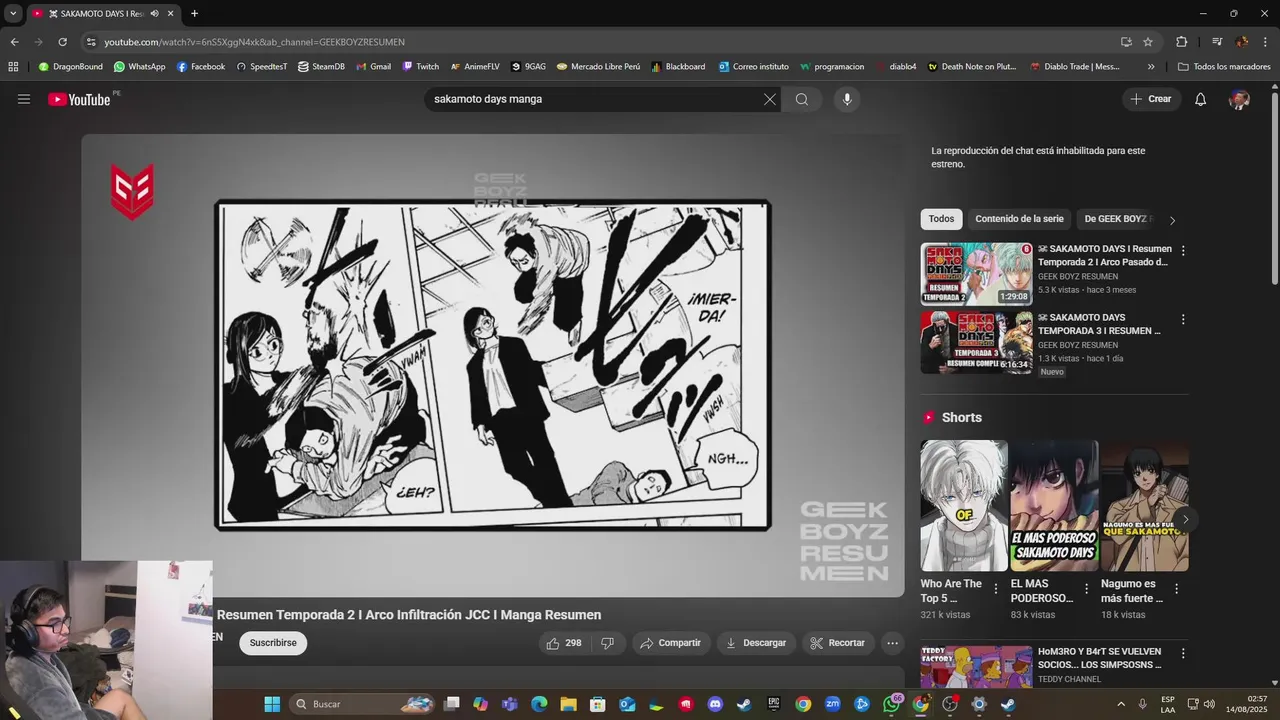Screen dimensions: 1280x720
Task: Expand hidden bookmarks with double chevron
Action: tap(1151, 67)
